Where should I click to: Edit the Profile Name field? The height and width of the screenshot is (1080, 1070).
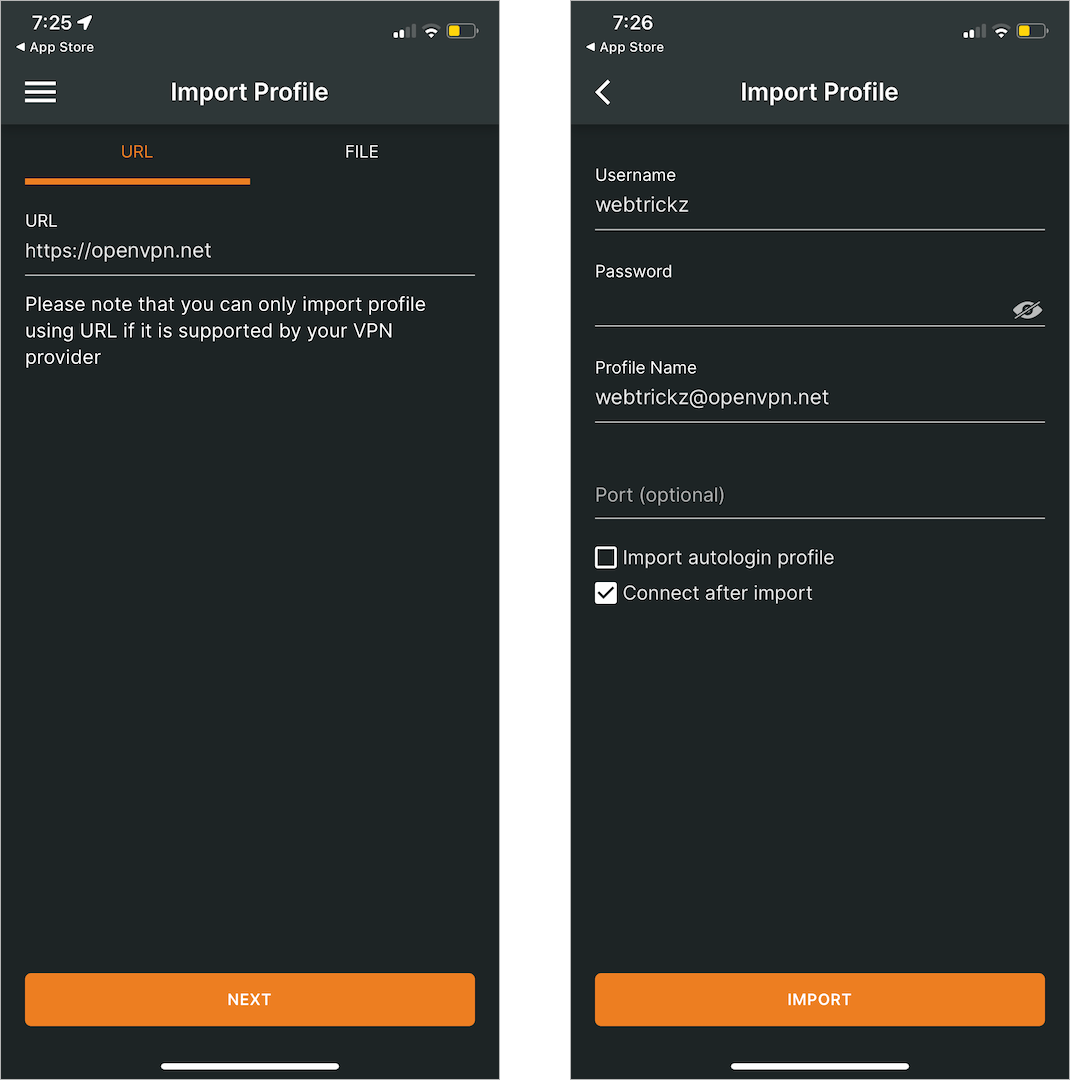click(819, 397)
